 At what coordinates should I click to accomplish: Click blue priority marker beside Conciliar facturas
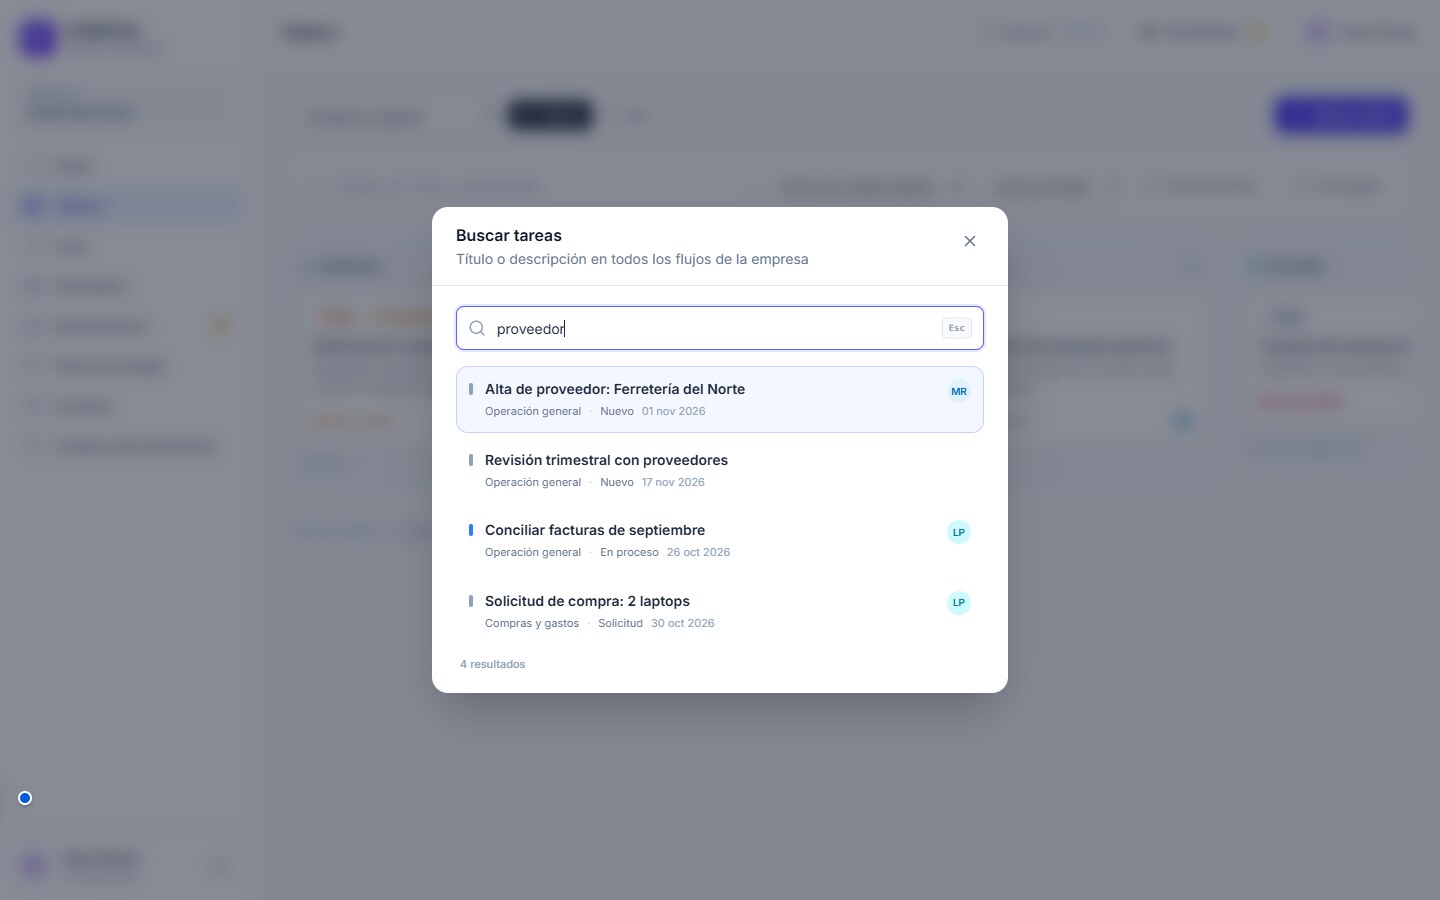coord(471,530)
